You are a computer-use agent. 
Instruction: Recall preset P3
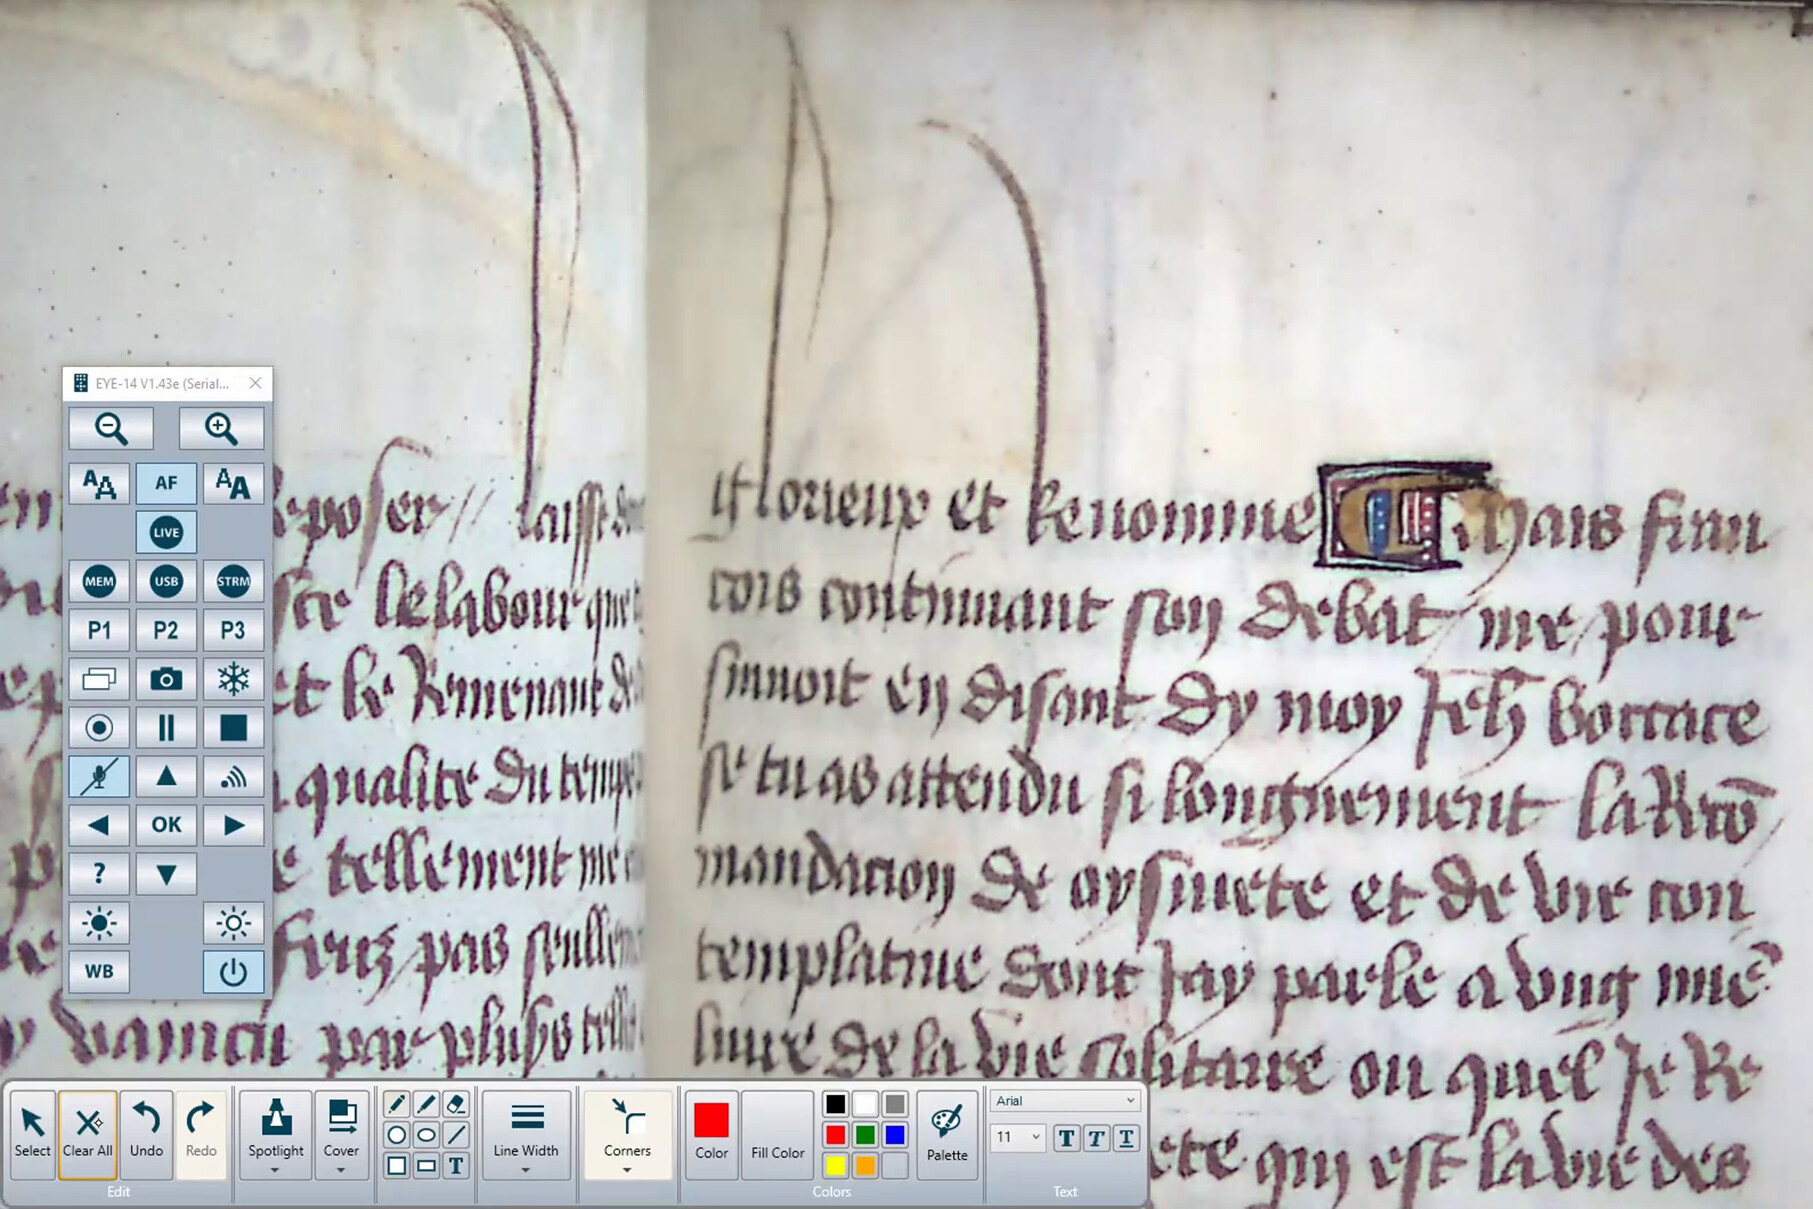[x=233, y=630]
